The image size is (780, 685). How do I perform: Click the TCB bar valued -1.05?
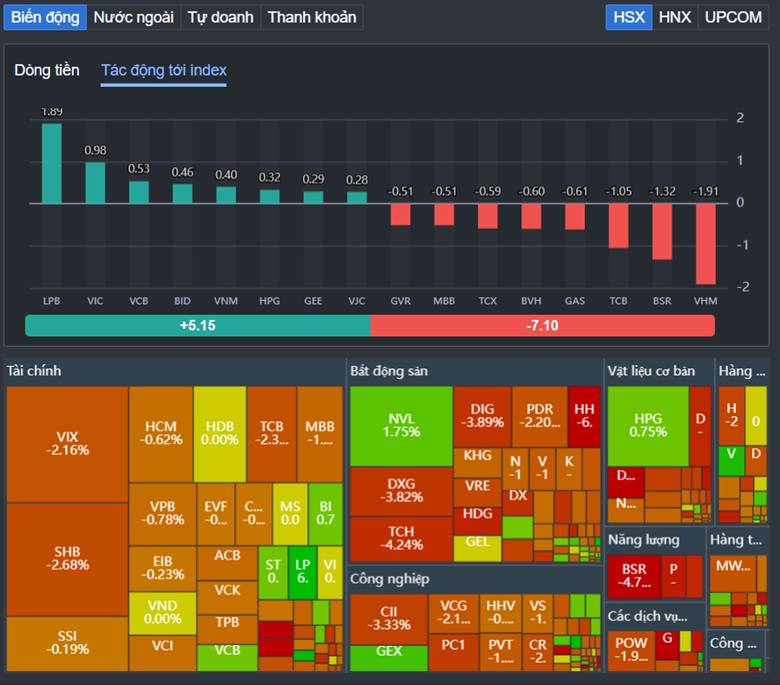pyautogui.click(x=618, y=225)
